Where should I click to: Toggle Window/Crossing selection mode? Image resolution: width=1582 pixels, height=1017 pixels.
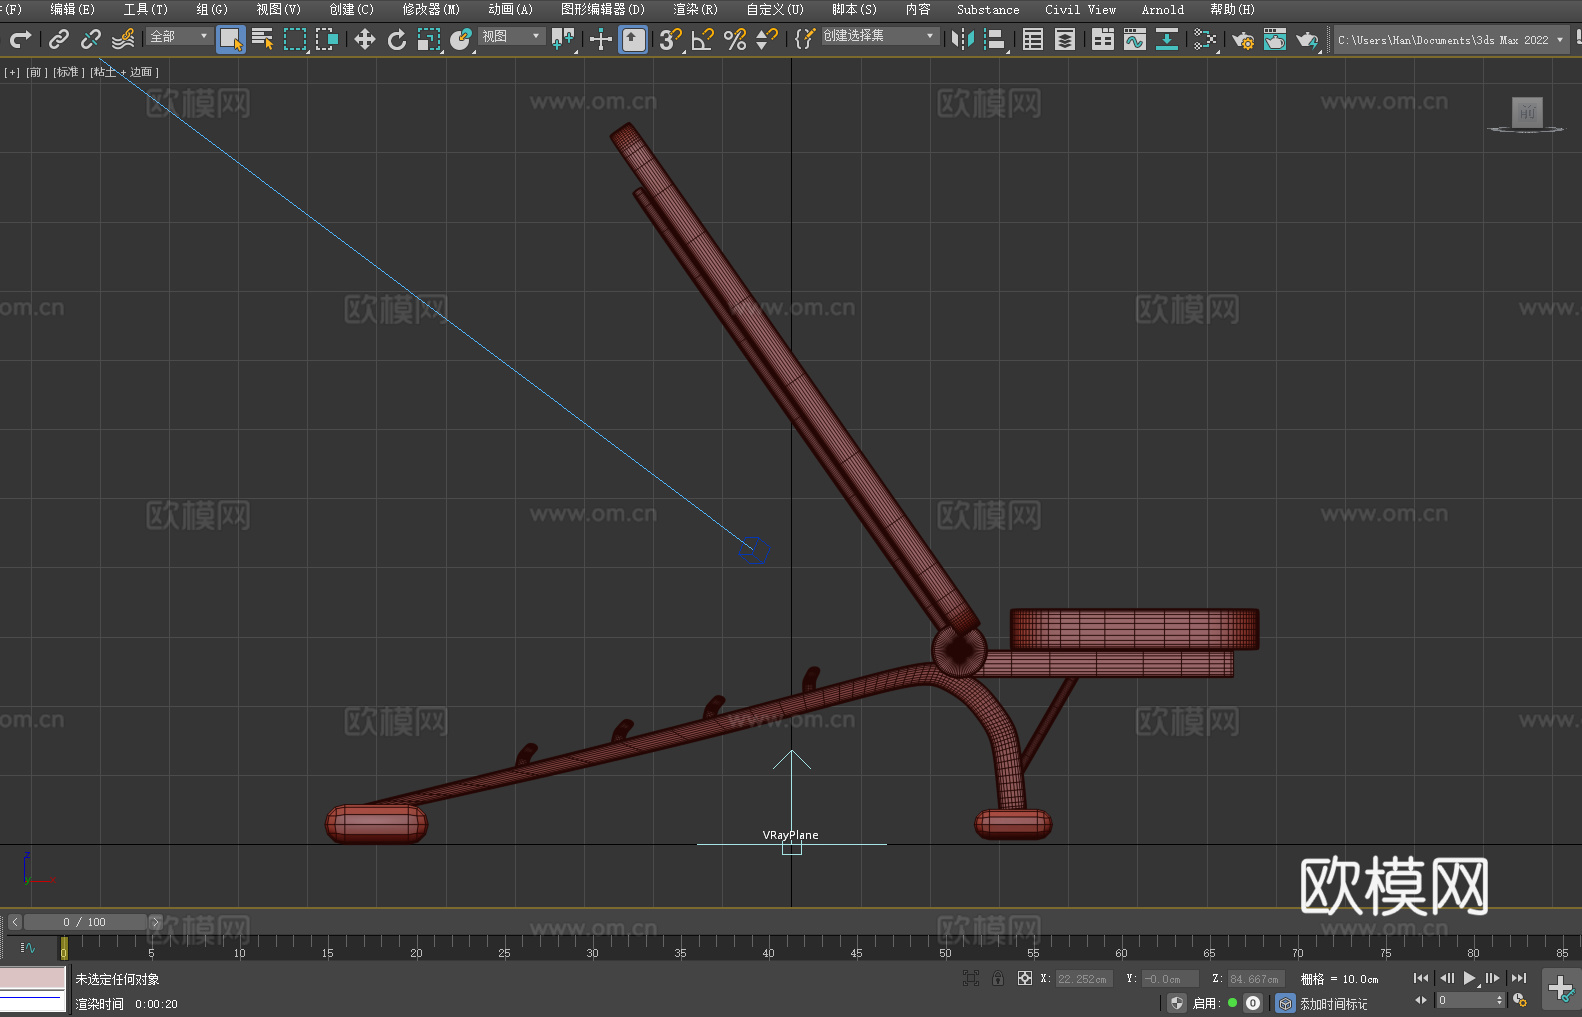click(327, 39)
